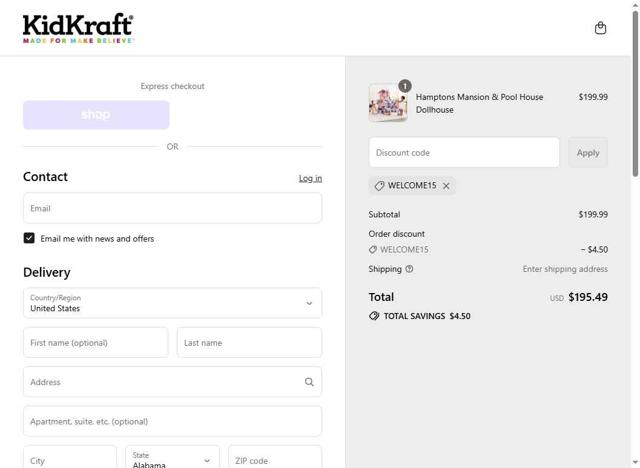
Task: Click the Total Savings tag icon
Action: coord(374,316)
